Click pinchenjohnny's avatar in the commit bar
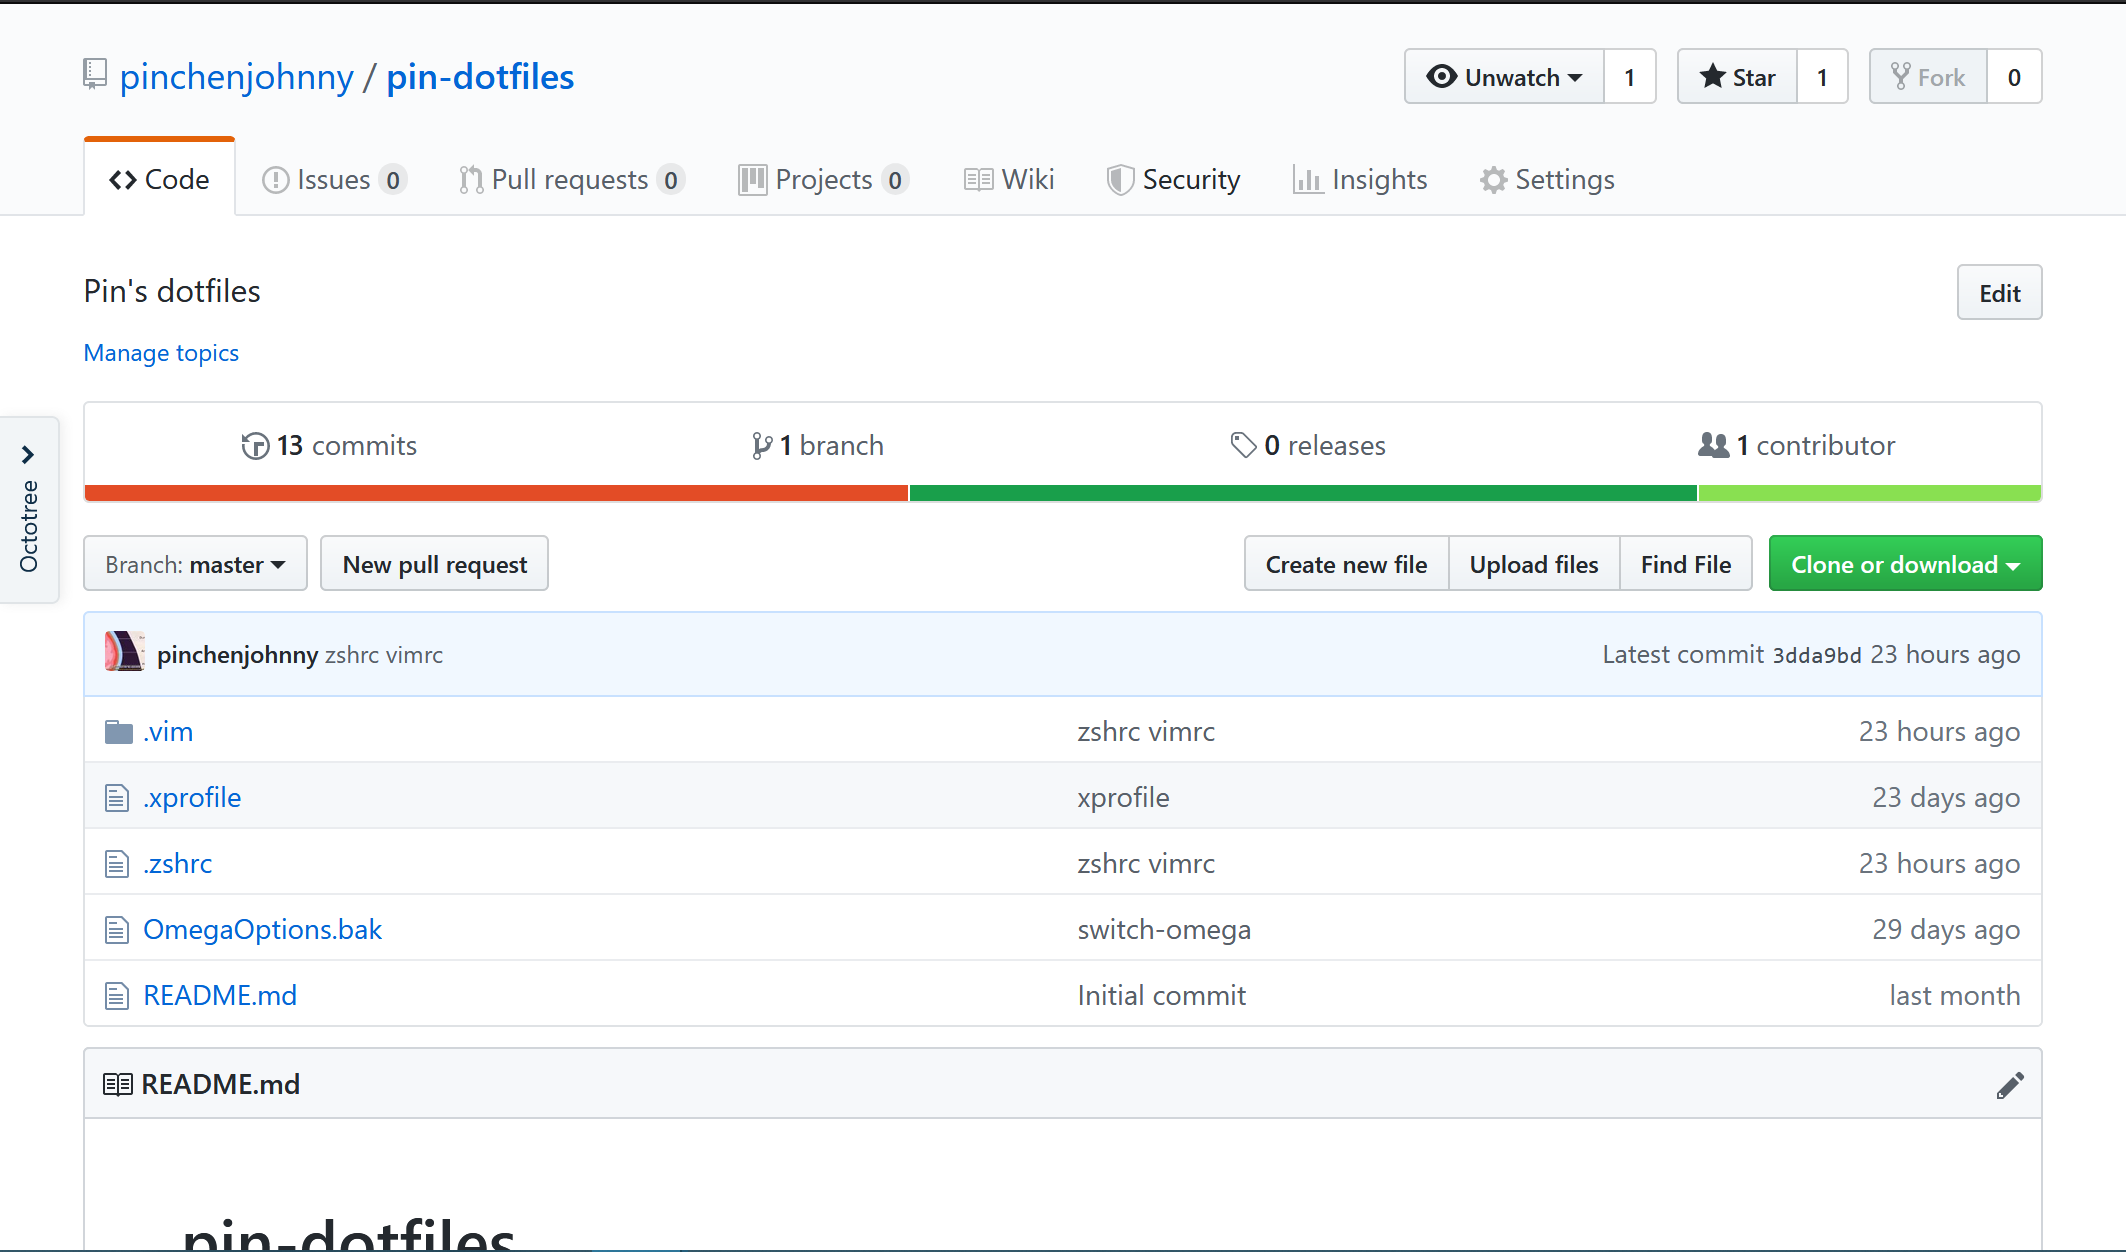This screenshot has height=1252, width=2126. [x=125, y=652]
